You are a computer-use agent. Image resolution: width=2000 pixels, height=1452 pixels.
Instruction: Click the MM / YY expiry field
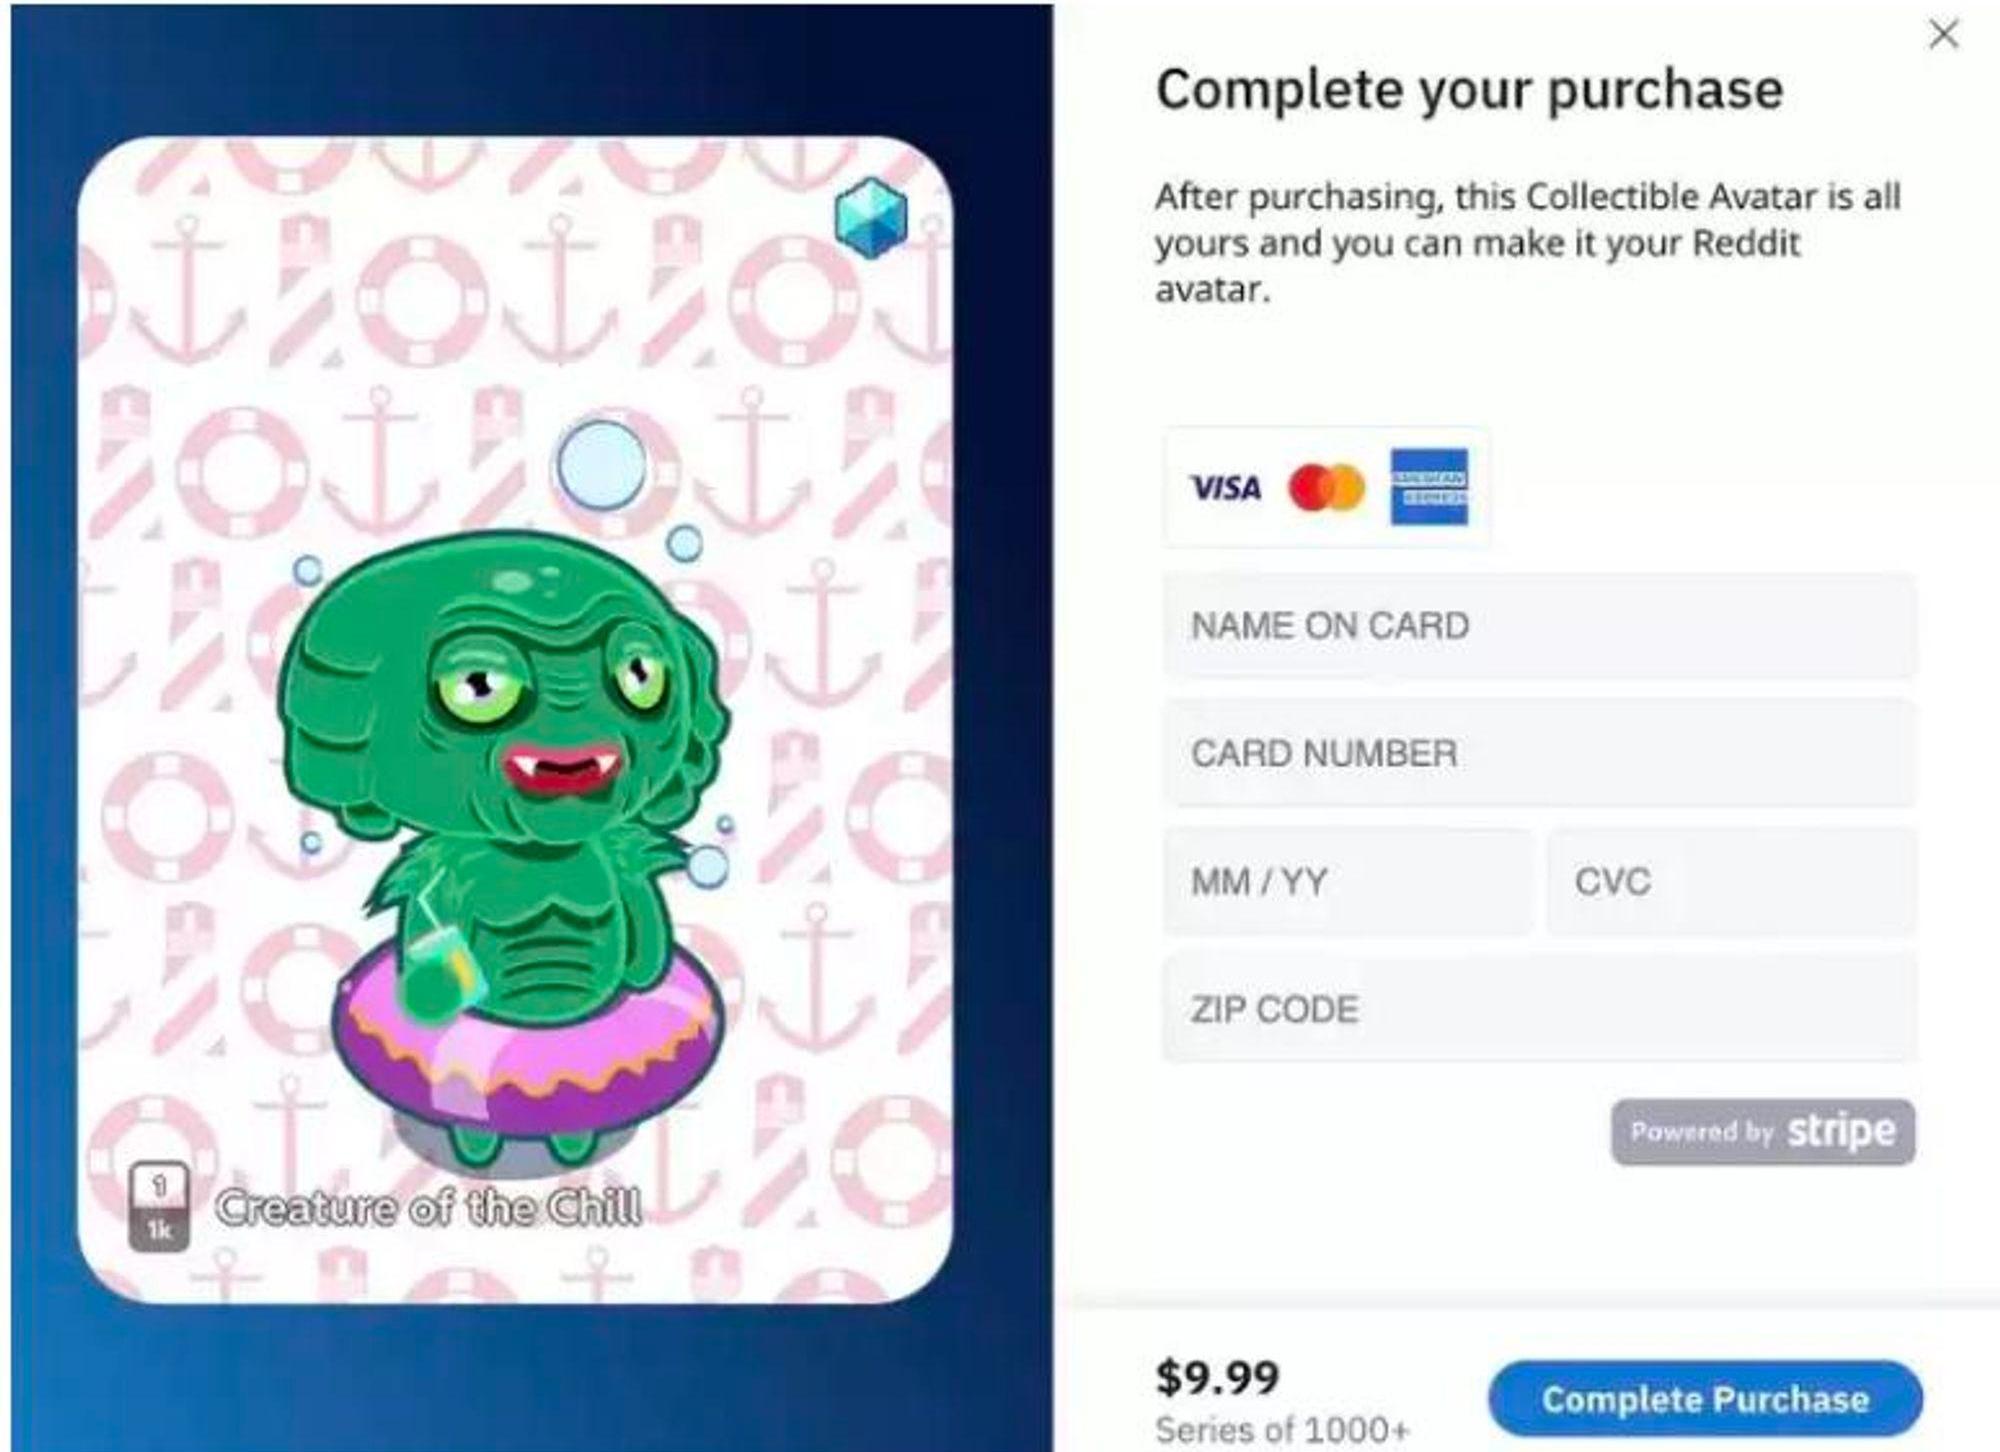point(1347,881)
